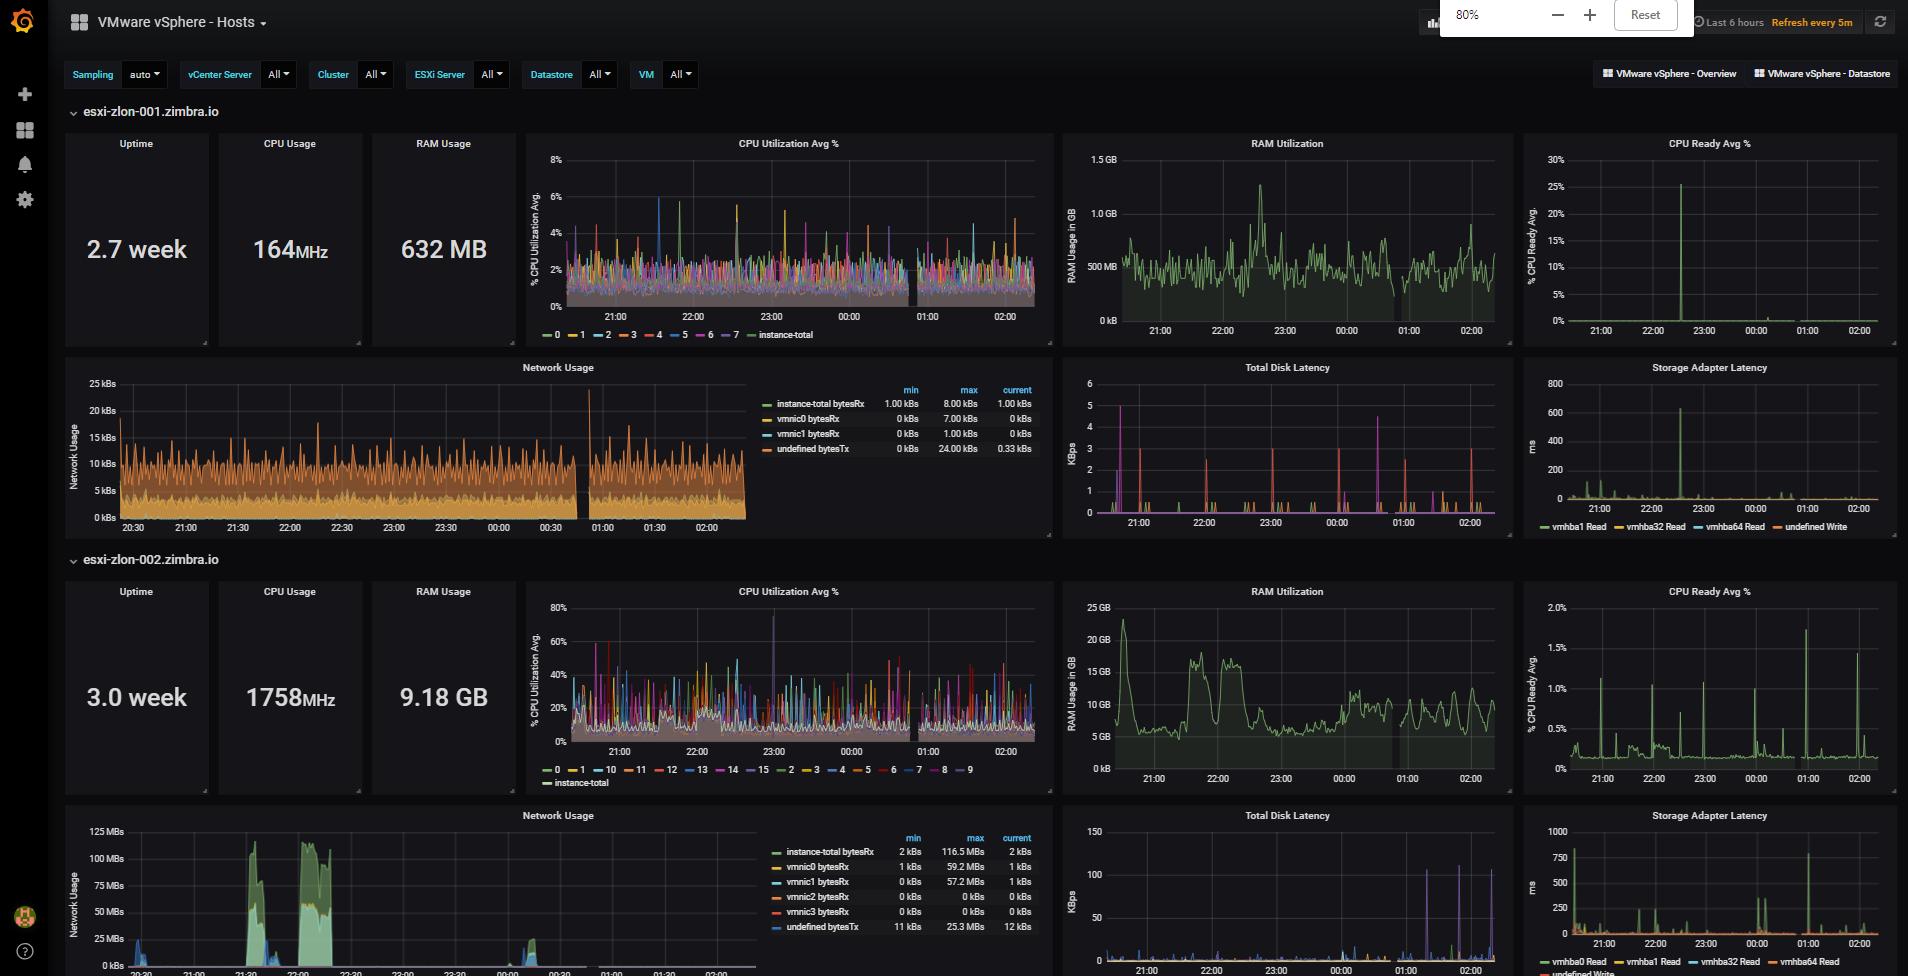
Task: Toggle the instance-total bytesRx series in Network Usage legend
Action: pyautogui.click(x=822, y=404)
